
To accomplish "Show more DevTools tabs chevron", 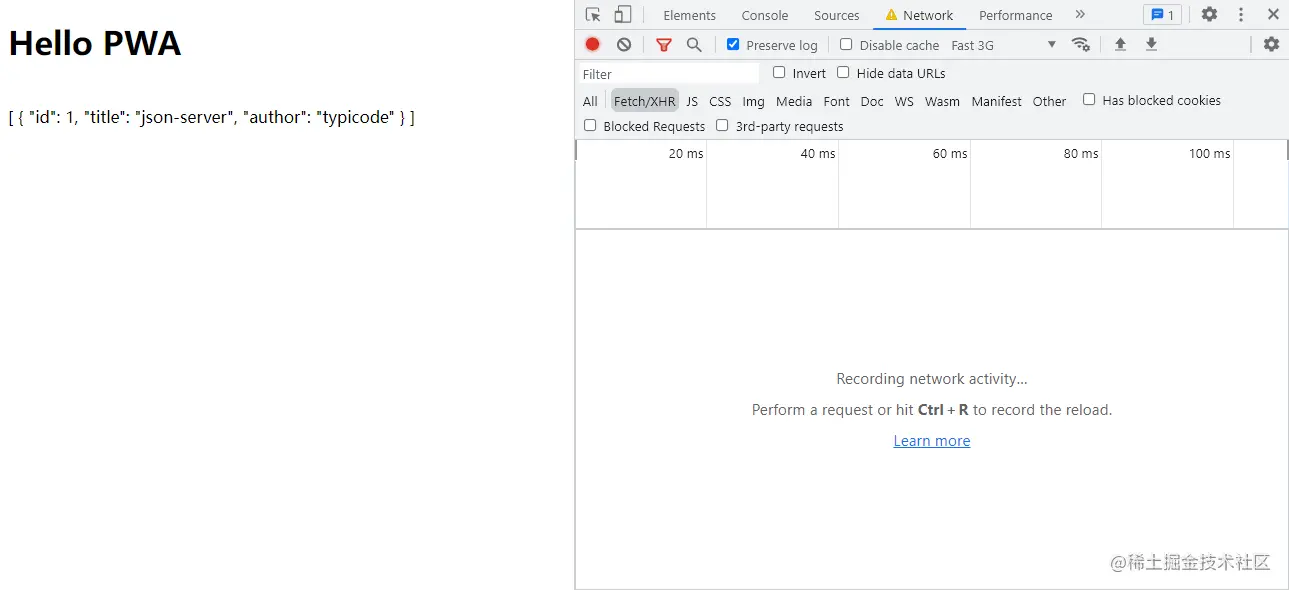I will point(1080,15).
